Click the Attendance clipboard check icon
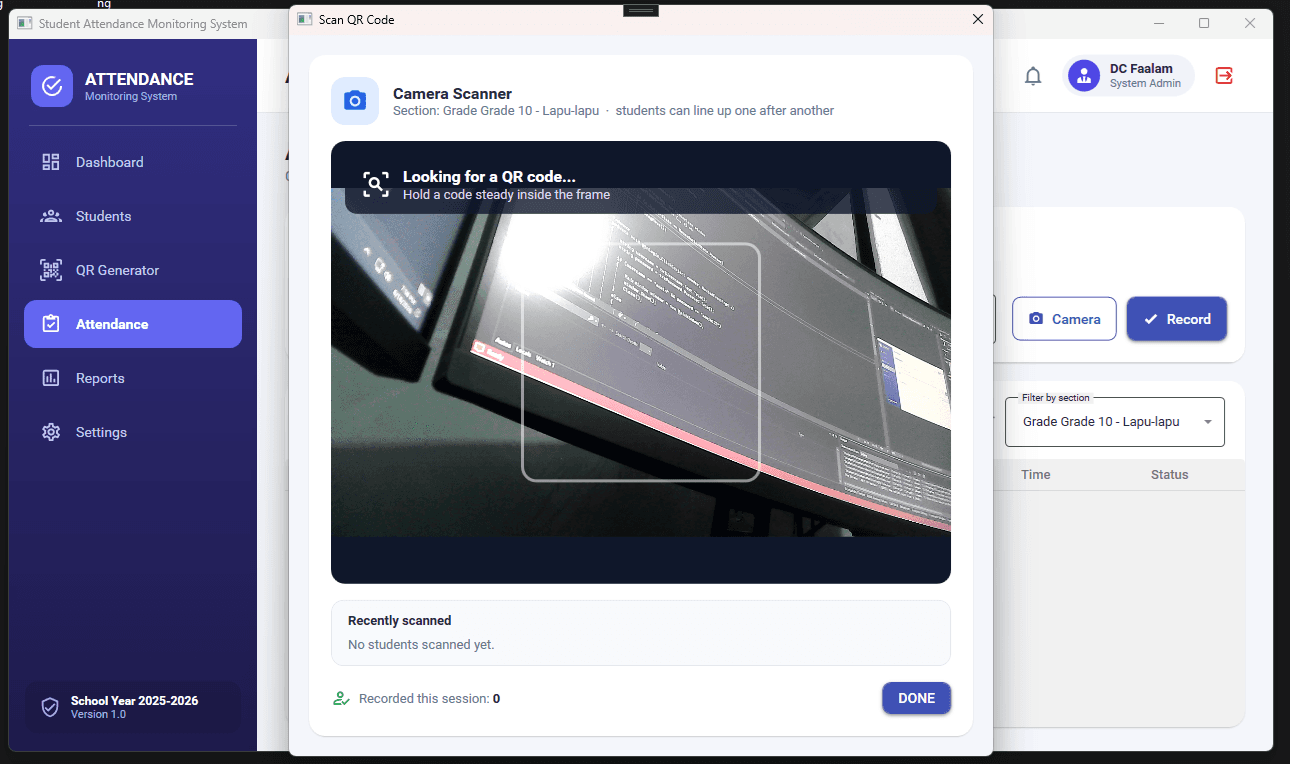1290x764 pixels. point(51,324)
